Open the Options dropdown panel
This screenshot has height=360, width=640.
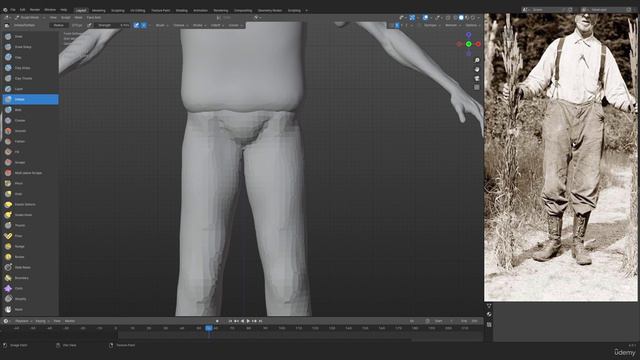(472, 25)
